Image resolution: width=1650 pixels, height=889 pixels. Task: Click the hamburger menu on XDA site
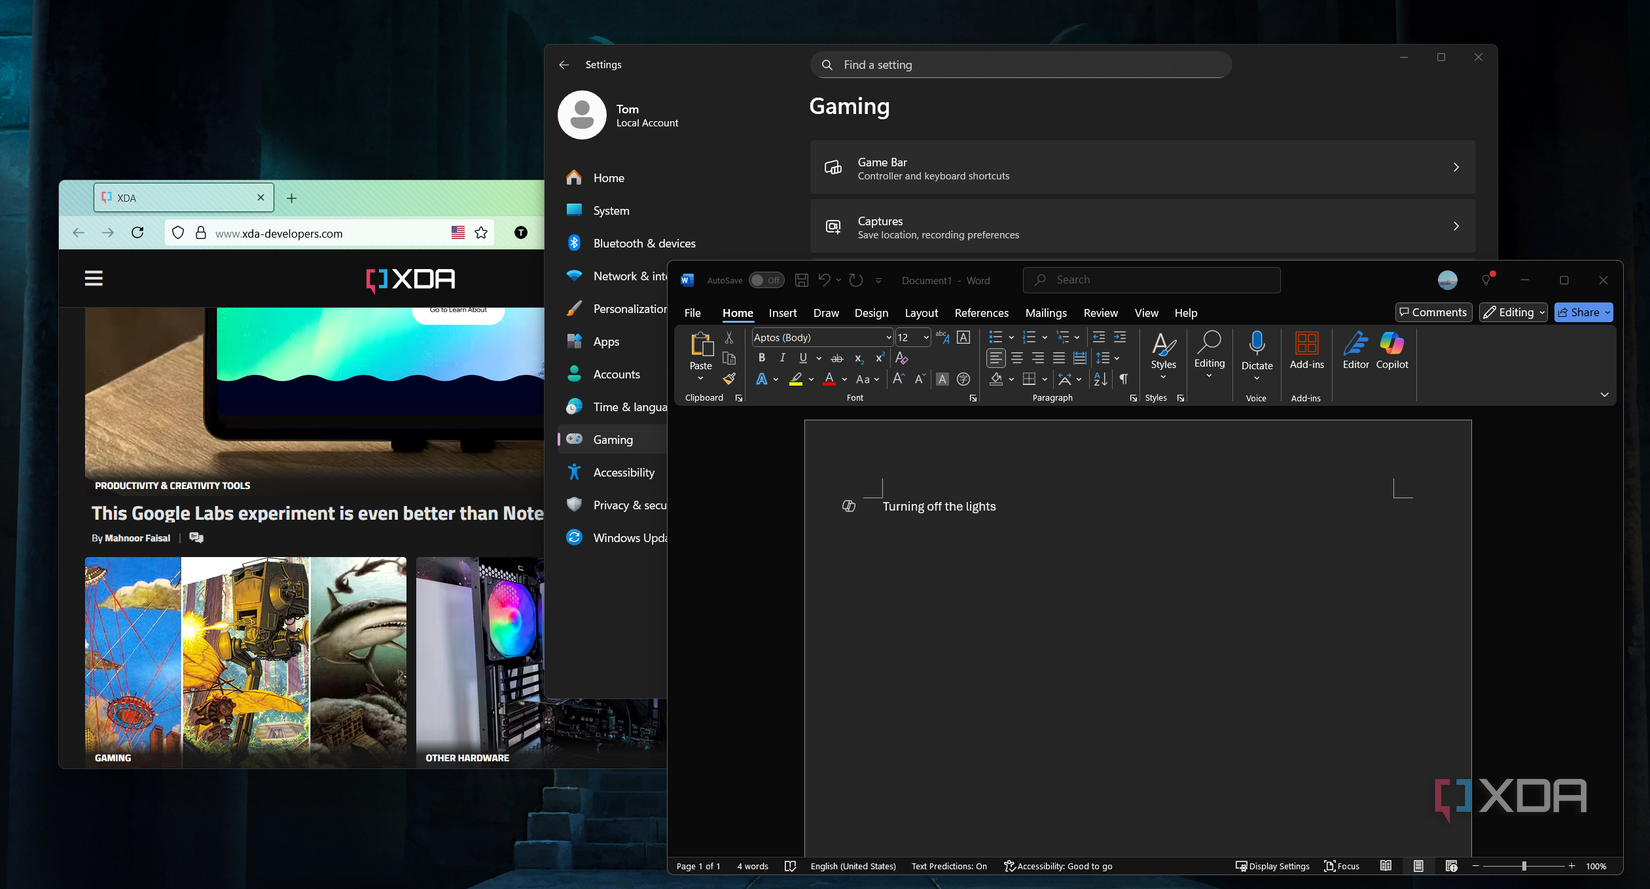(94, 278)
